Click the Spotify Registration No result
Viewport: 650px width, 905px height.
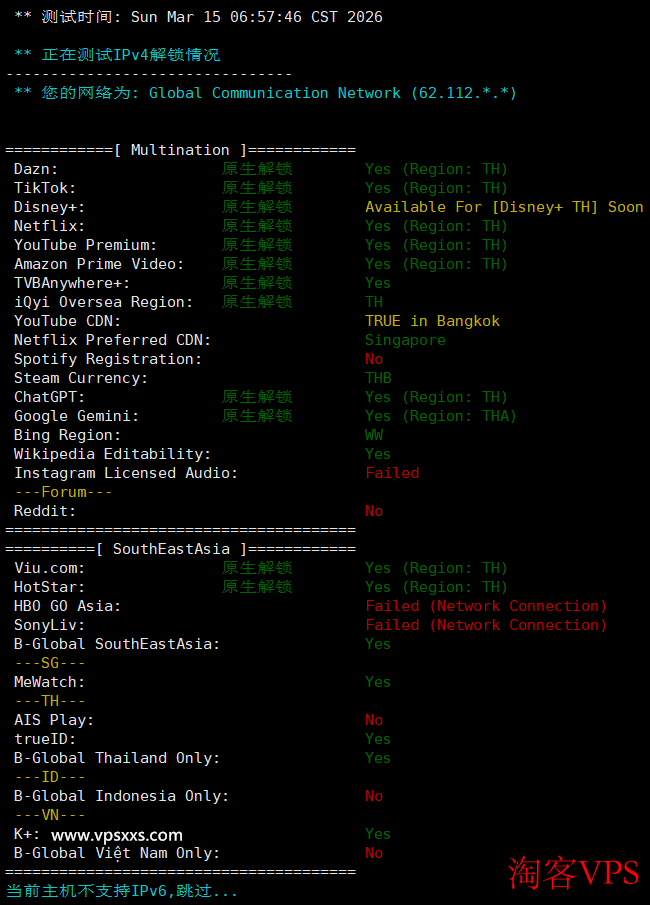coord(374,359)
